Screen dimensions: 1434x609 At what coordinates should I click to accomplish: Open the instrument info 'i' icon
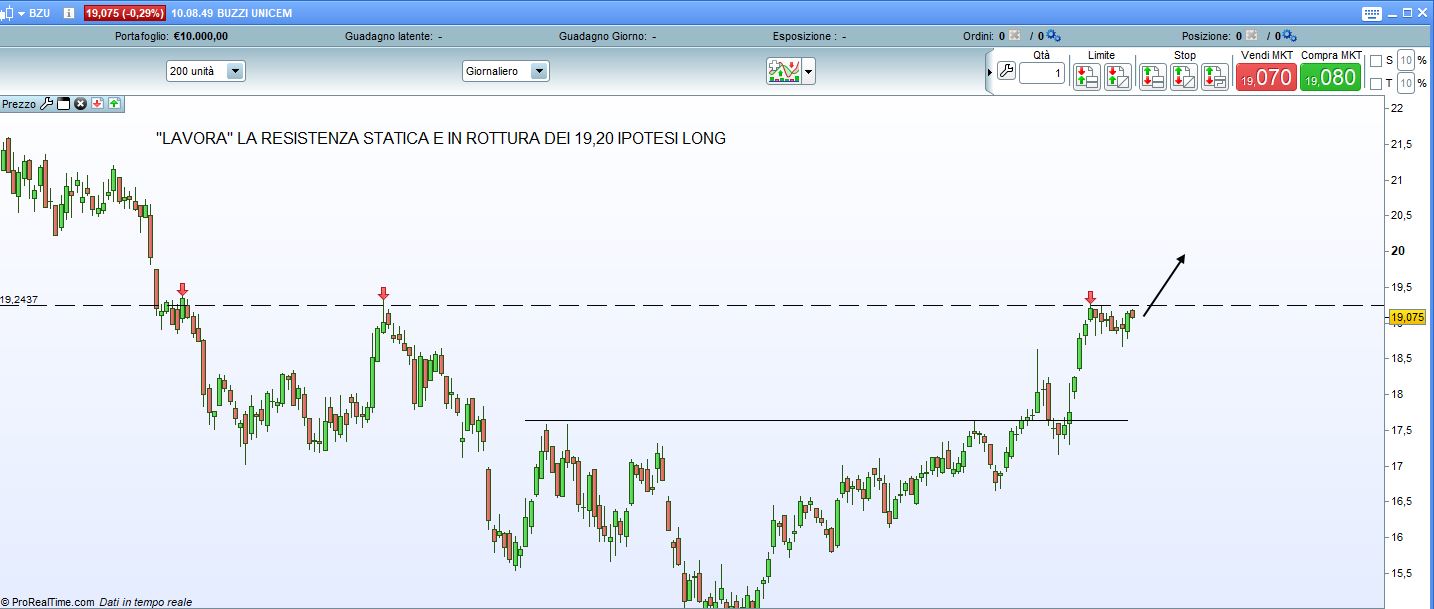click(x=69, y=13)
